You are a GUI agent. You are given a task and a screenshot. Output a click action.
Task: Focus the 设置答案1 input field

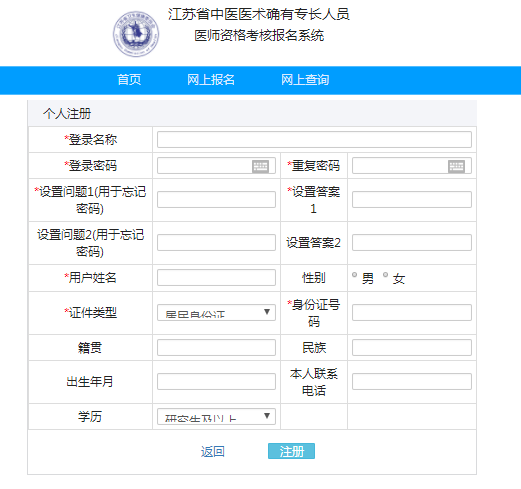[x=412, y=199]
